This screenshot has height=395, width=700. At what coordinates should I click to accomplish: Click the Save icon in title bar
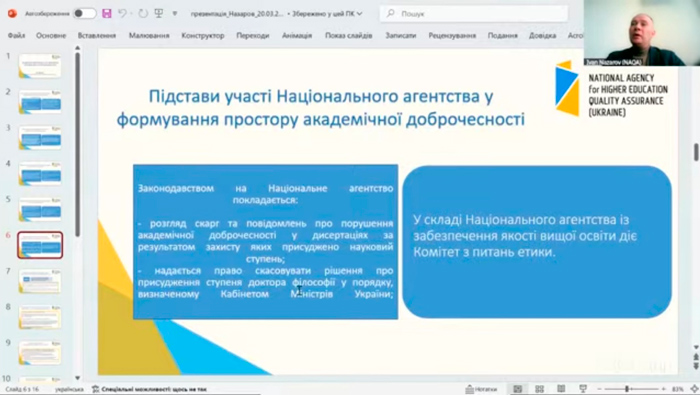click(107, 13)
